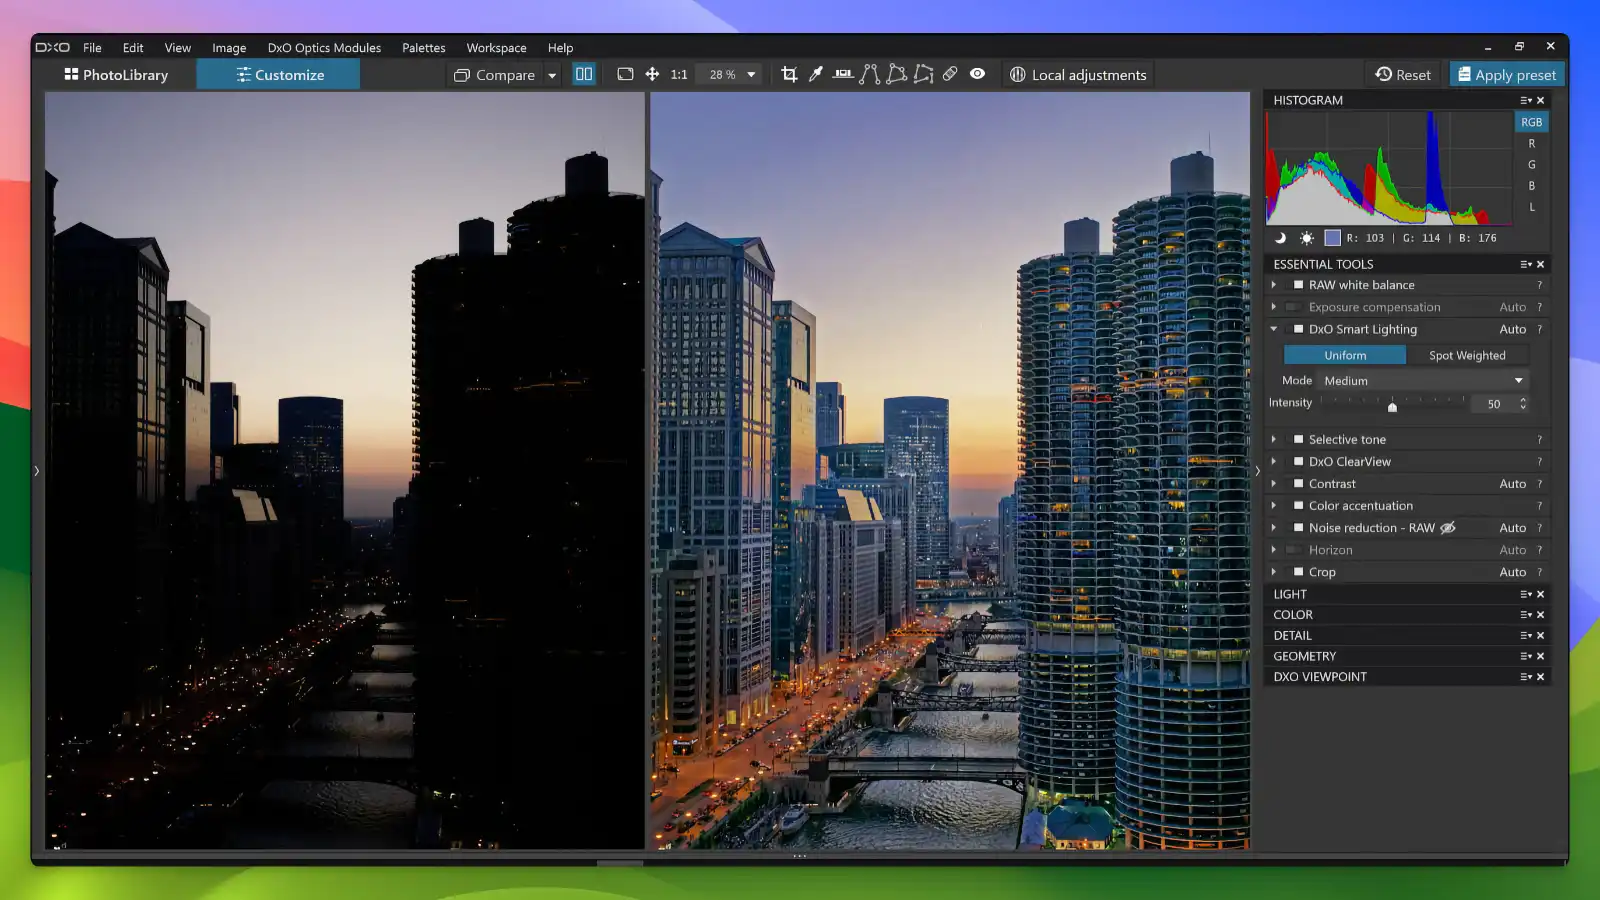
Task: Select the Crop tool in the toolbar
Action: point(789,73)
